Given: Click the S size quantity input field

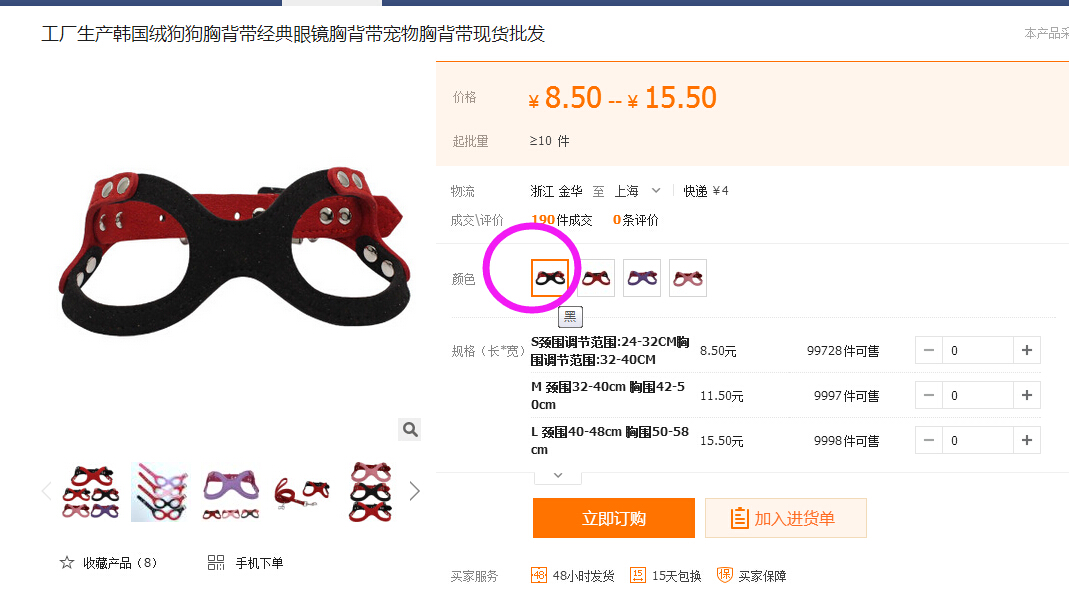Looking at the screenshot, I should pos(978,350).
